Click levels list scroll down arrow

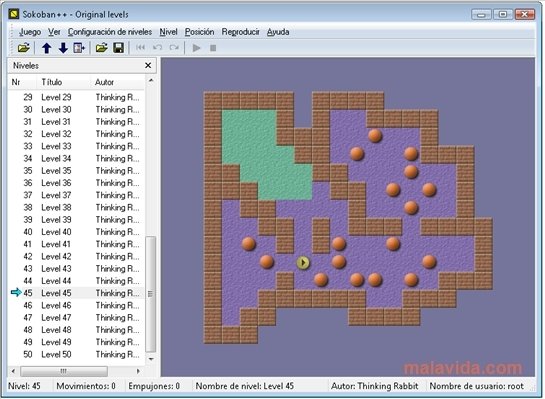click(x=151, y=359)
